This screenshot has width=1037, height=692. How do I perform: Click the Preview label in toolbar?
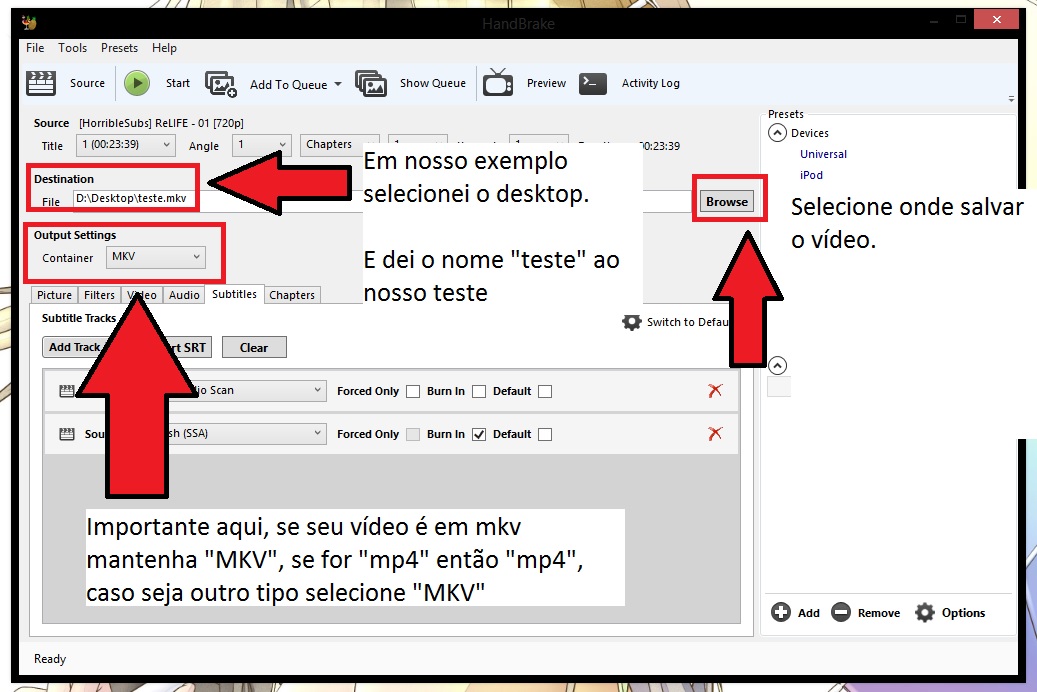coord(546,83)
